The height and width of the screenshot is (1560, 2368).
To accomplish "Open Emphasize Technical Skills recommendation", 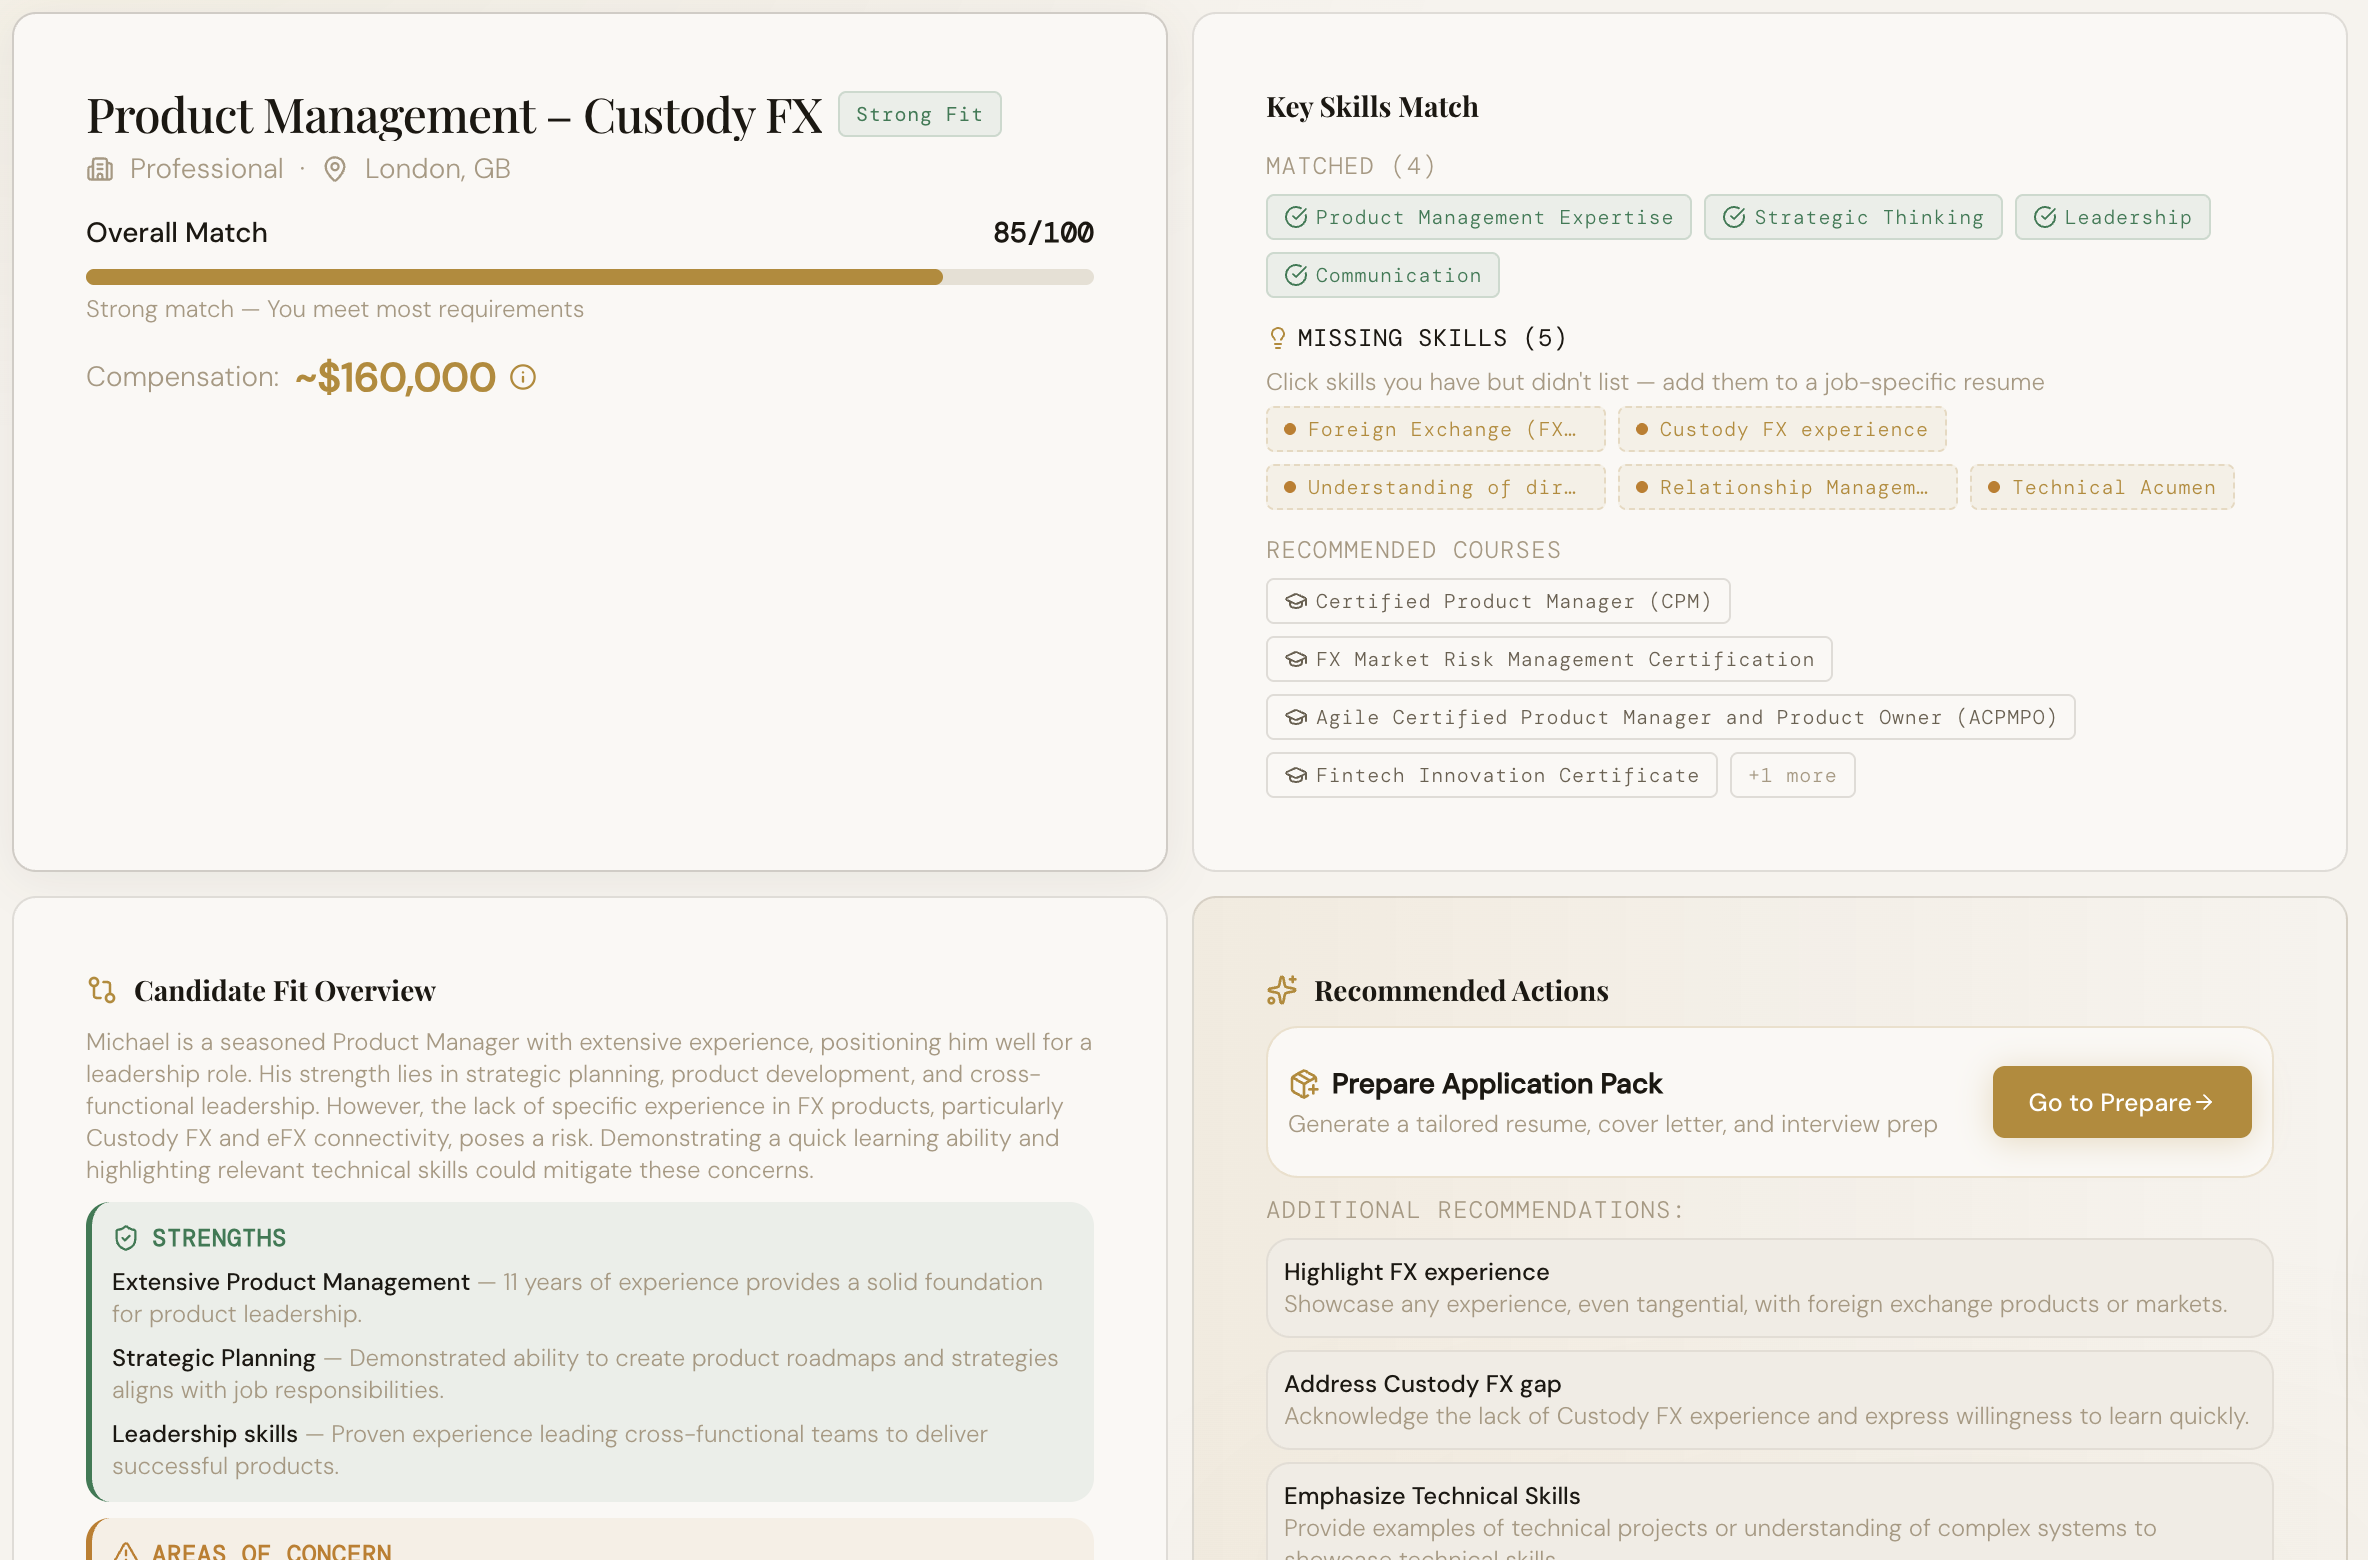I will (1769, 1511).
